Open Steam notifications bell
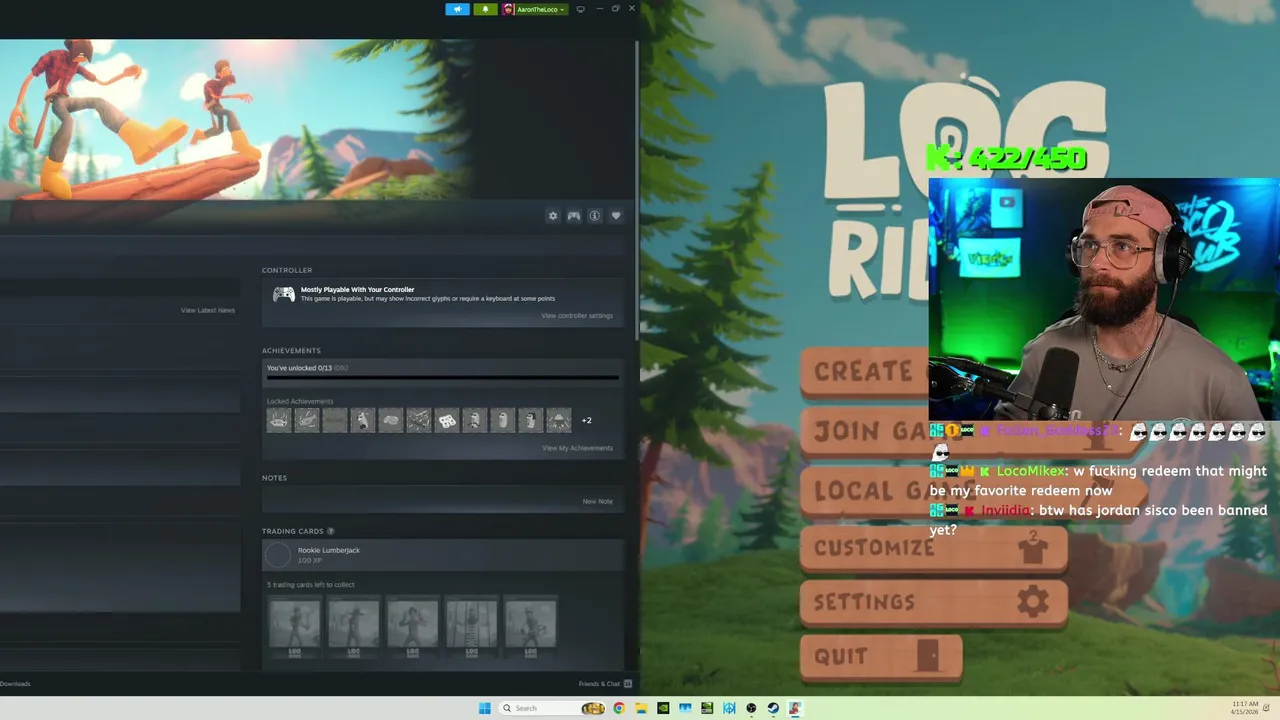This screenshot has height=720, width=1280. click(x=485, y=9)
